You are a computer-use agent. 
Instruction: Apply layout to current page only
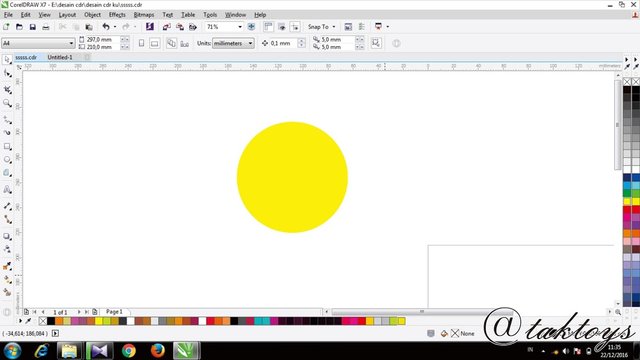pyautogui.click(x=184, y=43)
